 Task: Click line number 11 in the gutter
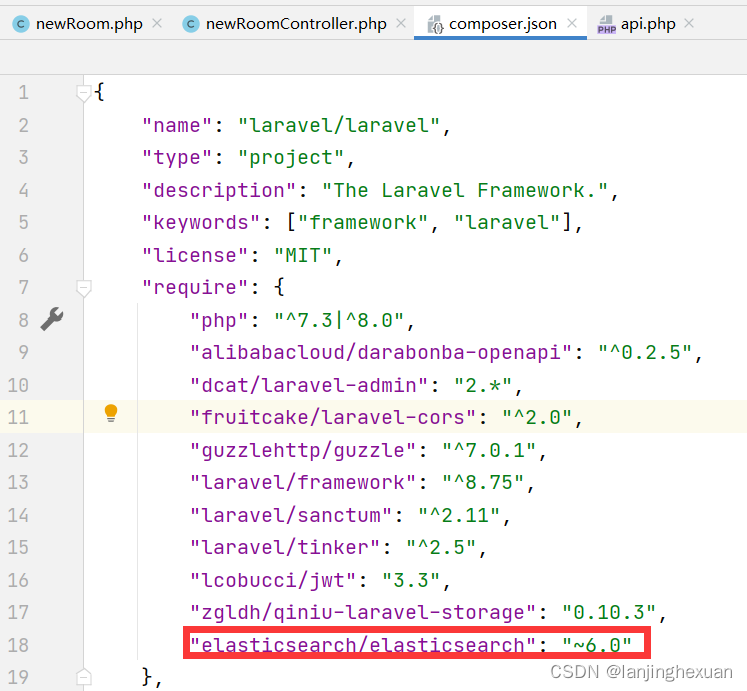(x=18, y=417)
